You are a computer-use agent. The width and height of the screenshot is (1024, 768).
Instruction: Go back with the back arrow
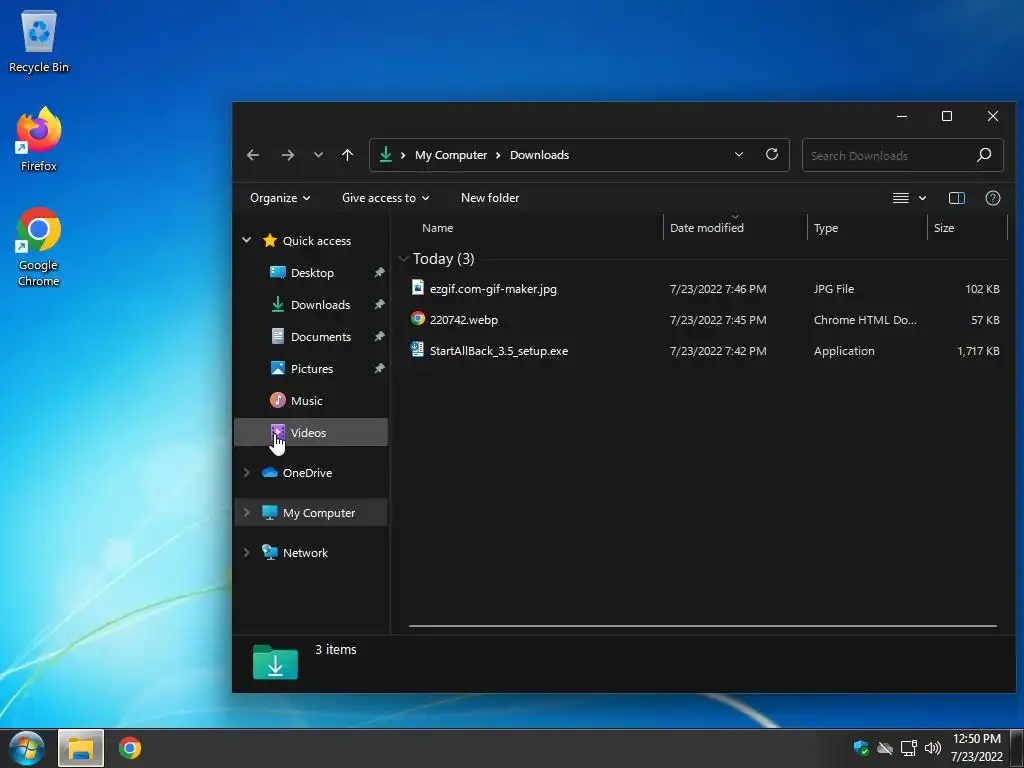coord(253,155)
